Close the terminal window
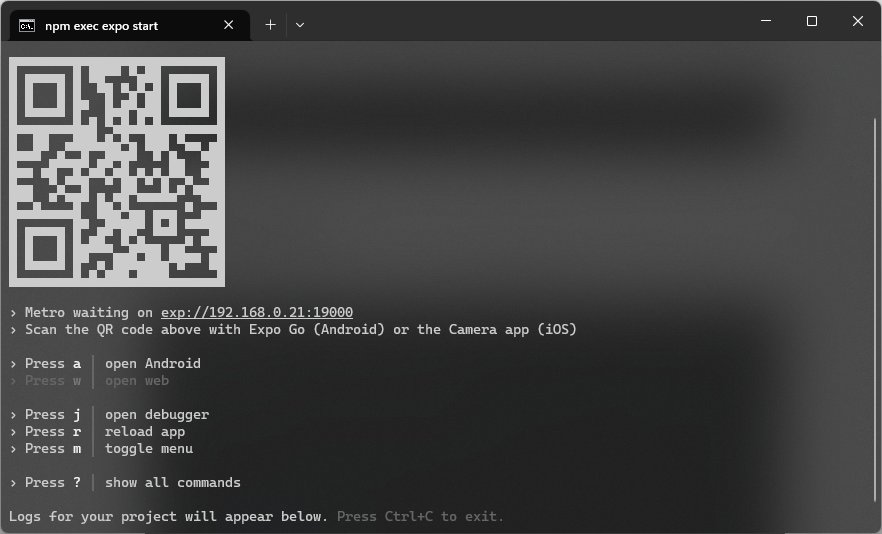Screen dimensions: 882x534 858,21
